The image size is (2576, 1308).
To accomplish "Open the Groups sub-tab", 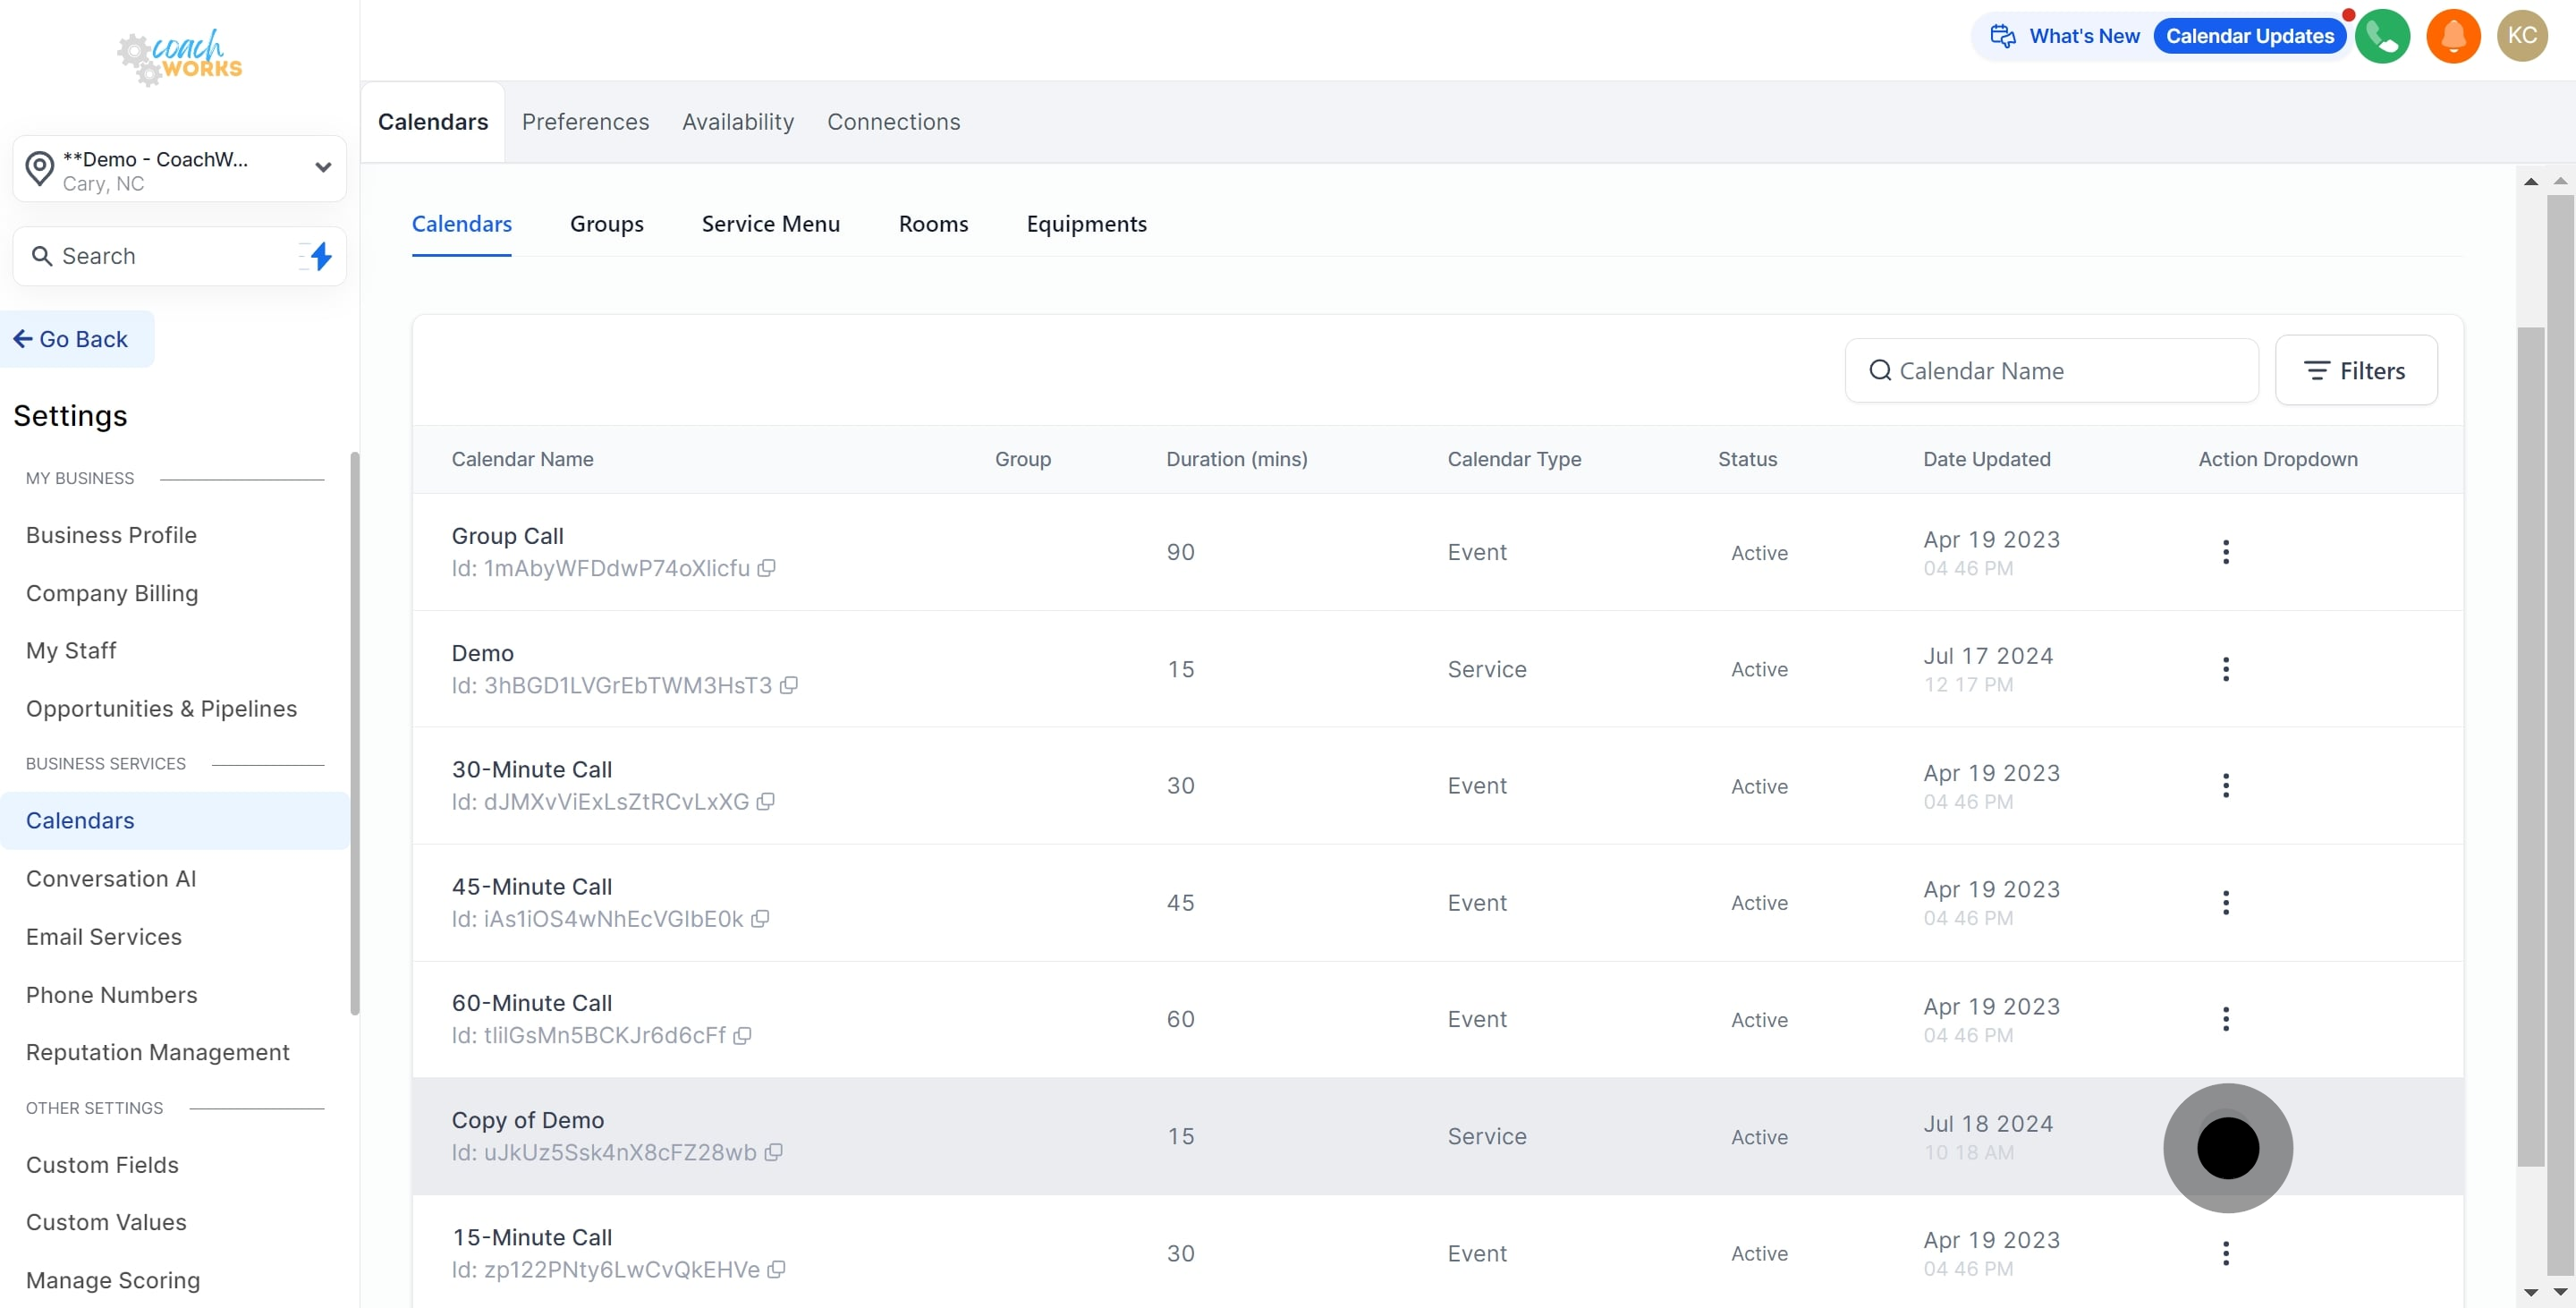I will [x=606, y=224].
